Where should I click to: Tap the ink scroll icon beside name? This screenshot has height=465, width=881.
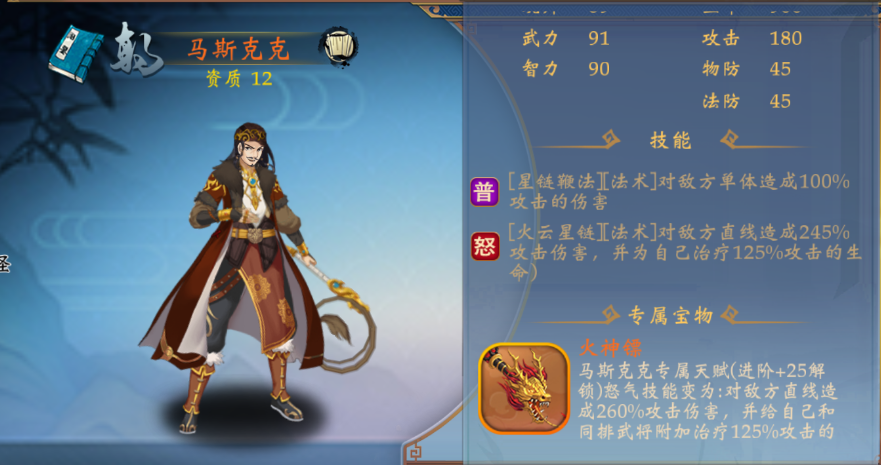tap(339, 47)
